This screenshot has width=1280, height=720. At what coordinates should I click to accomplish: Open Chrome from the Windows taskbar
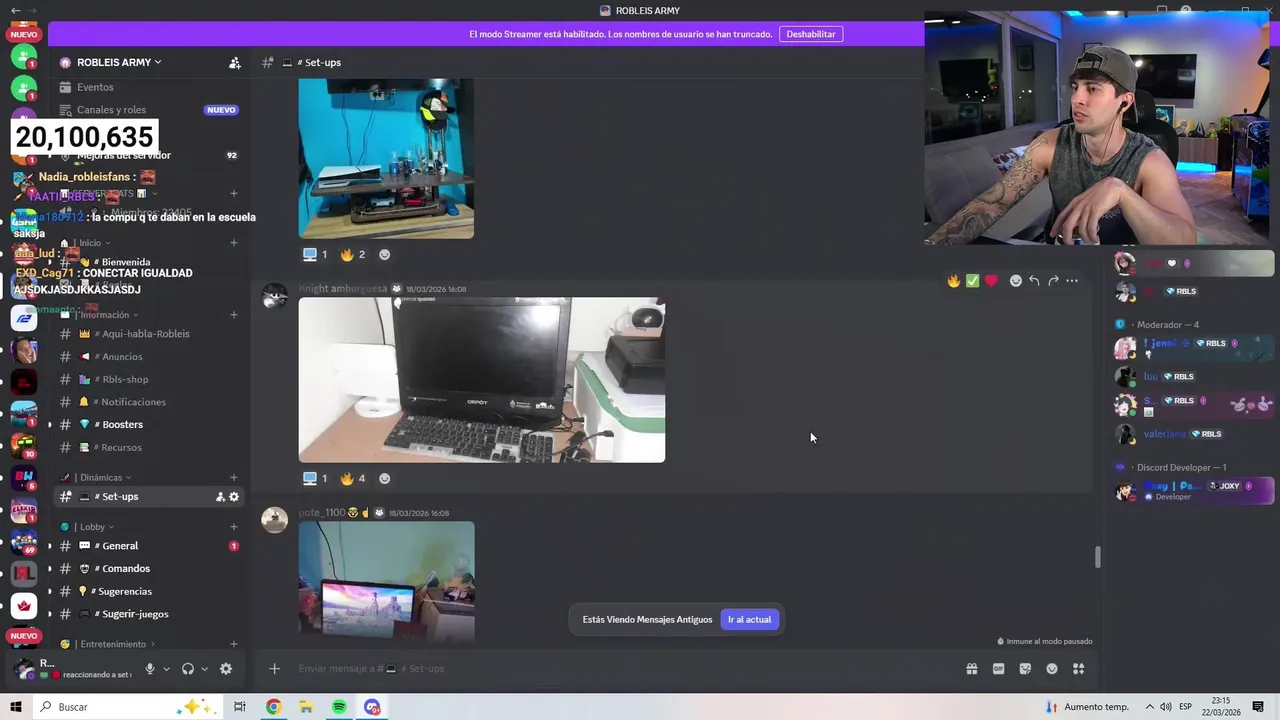tap(273, 707)
